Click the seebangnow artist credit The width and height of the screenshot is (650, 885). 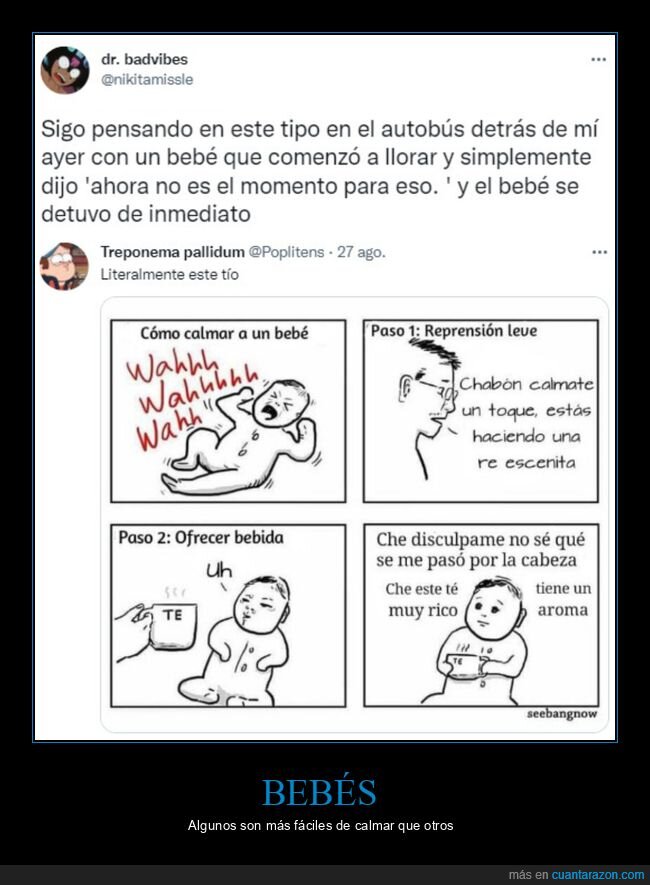click(561, 714)
